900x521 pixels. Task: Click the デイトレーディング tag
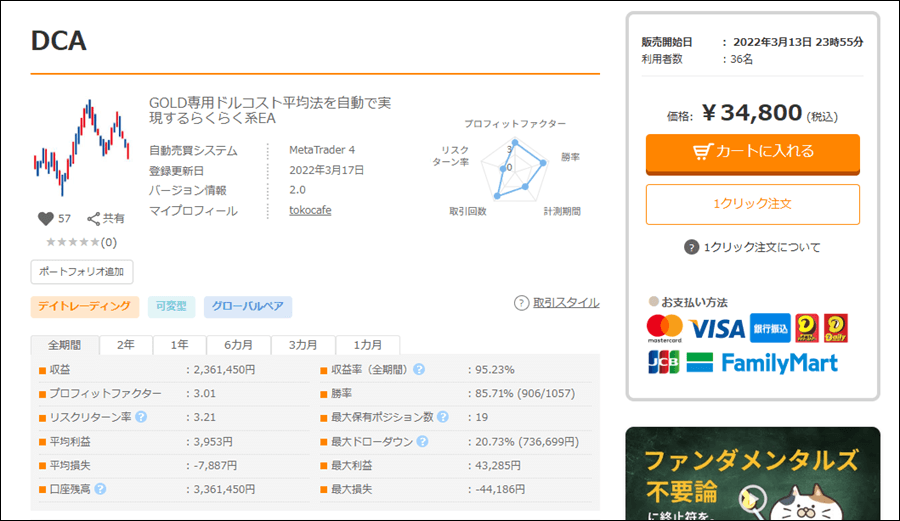(83, 306)
